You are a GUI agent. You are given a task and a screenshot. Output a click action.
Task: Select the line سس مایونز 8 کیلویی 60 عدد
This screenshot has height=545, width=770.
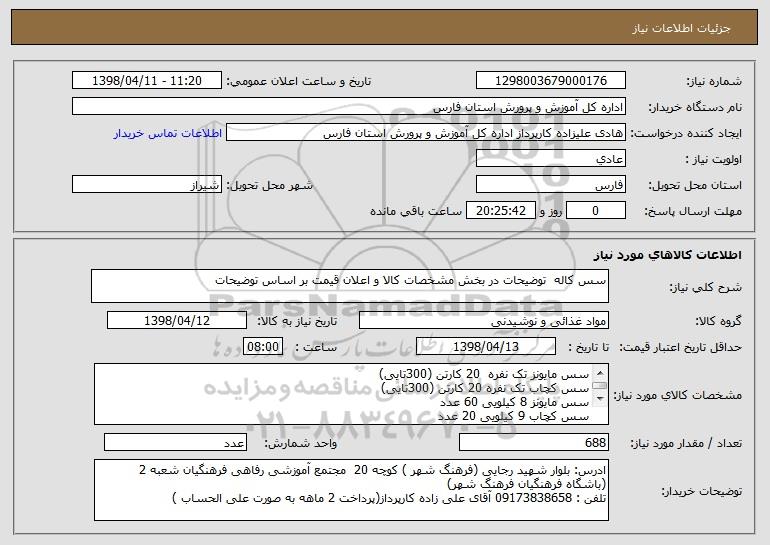(514, 403)
